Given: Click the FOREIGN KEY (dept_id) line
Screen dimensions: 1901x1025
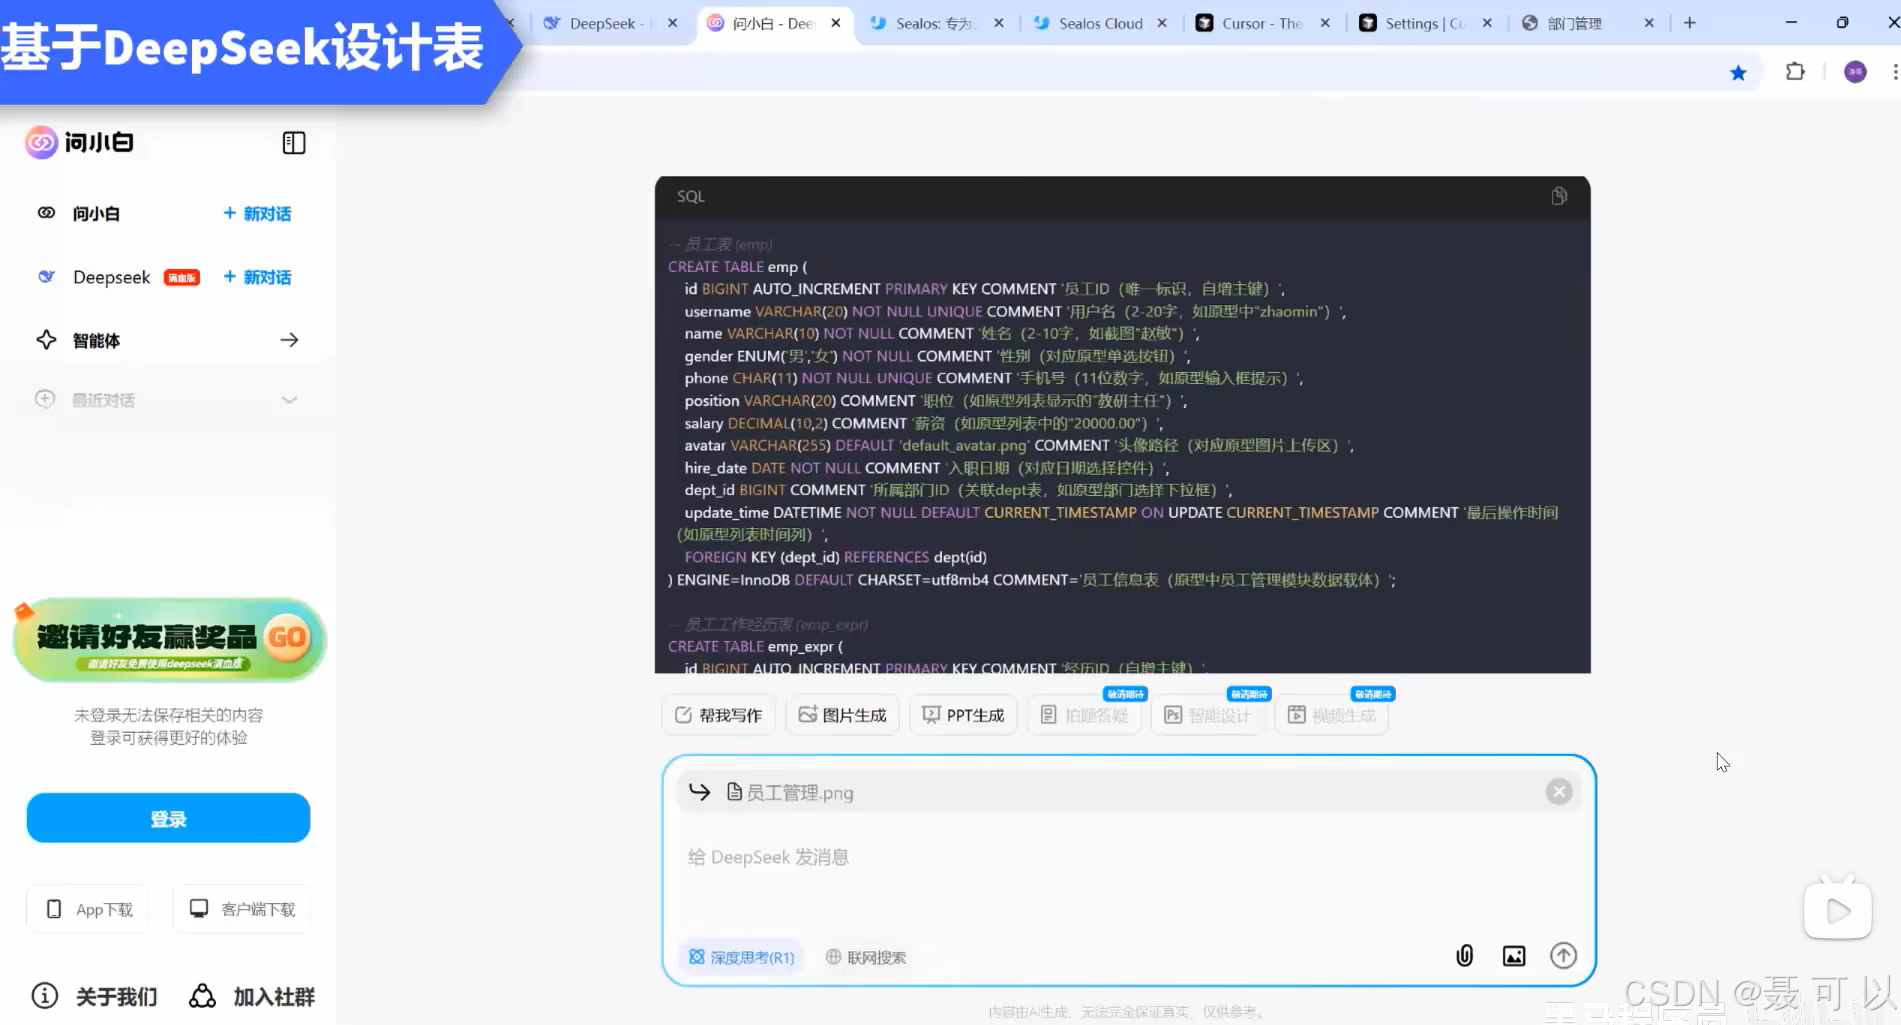Looking at the screenshot, I should 836,557.
